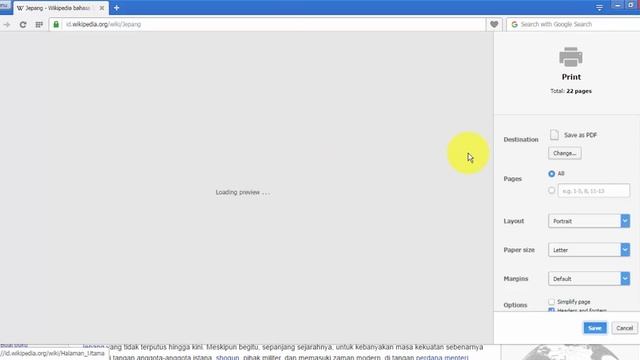Viewport: 640px width, 360px height.
Task: Open the Paper size Letter dropdown
Action: coord(589,250)
